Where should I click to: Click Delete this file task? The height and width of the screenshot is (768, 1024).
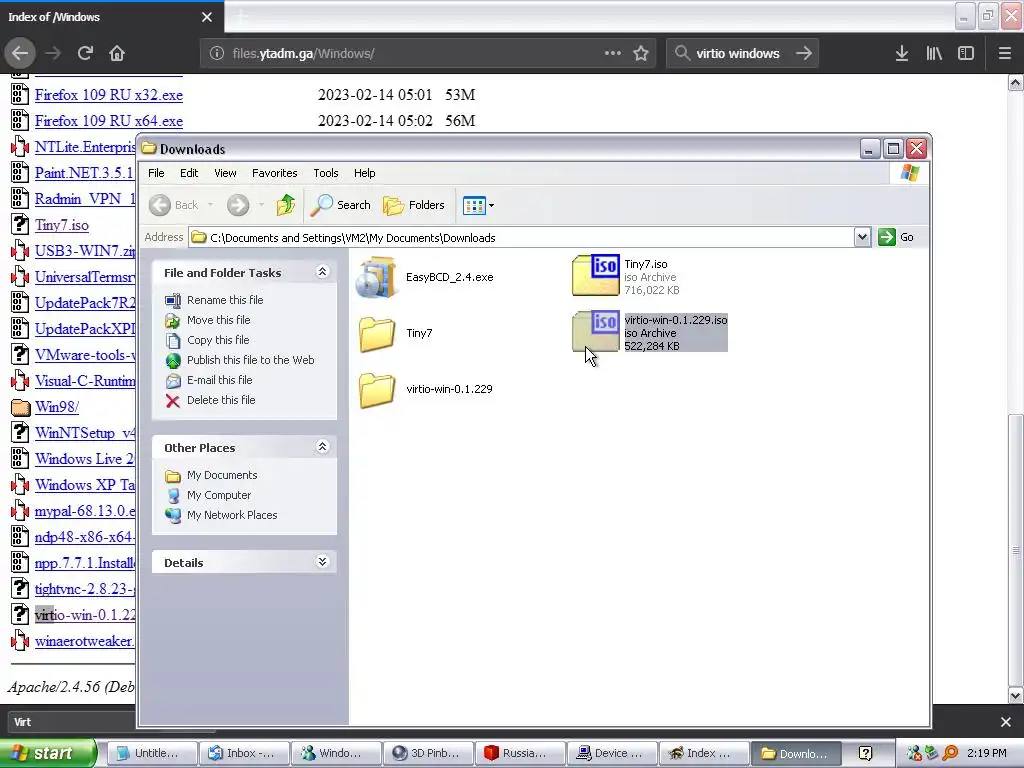point(221,400)
